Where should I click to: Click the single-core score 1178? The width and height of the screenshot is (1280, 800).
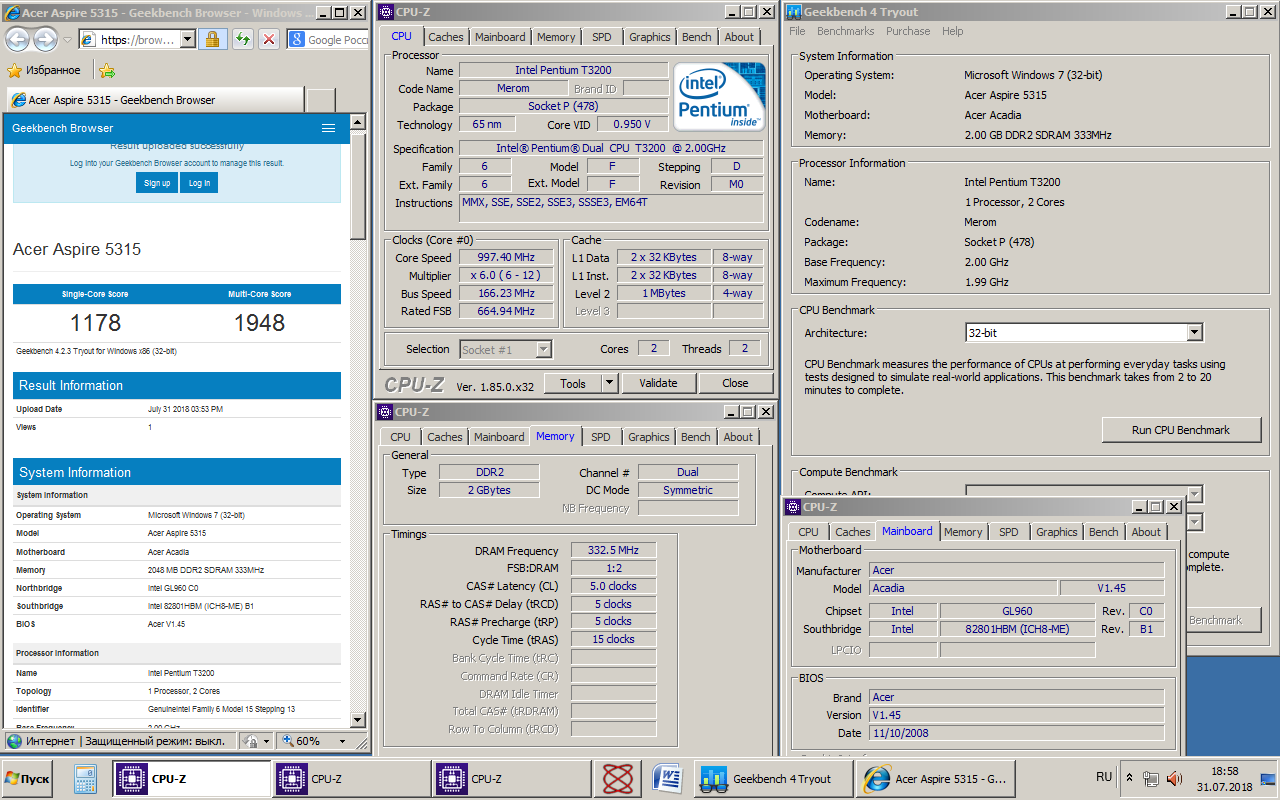coord(96,323)
